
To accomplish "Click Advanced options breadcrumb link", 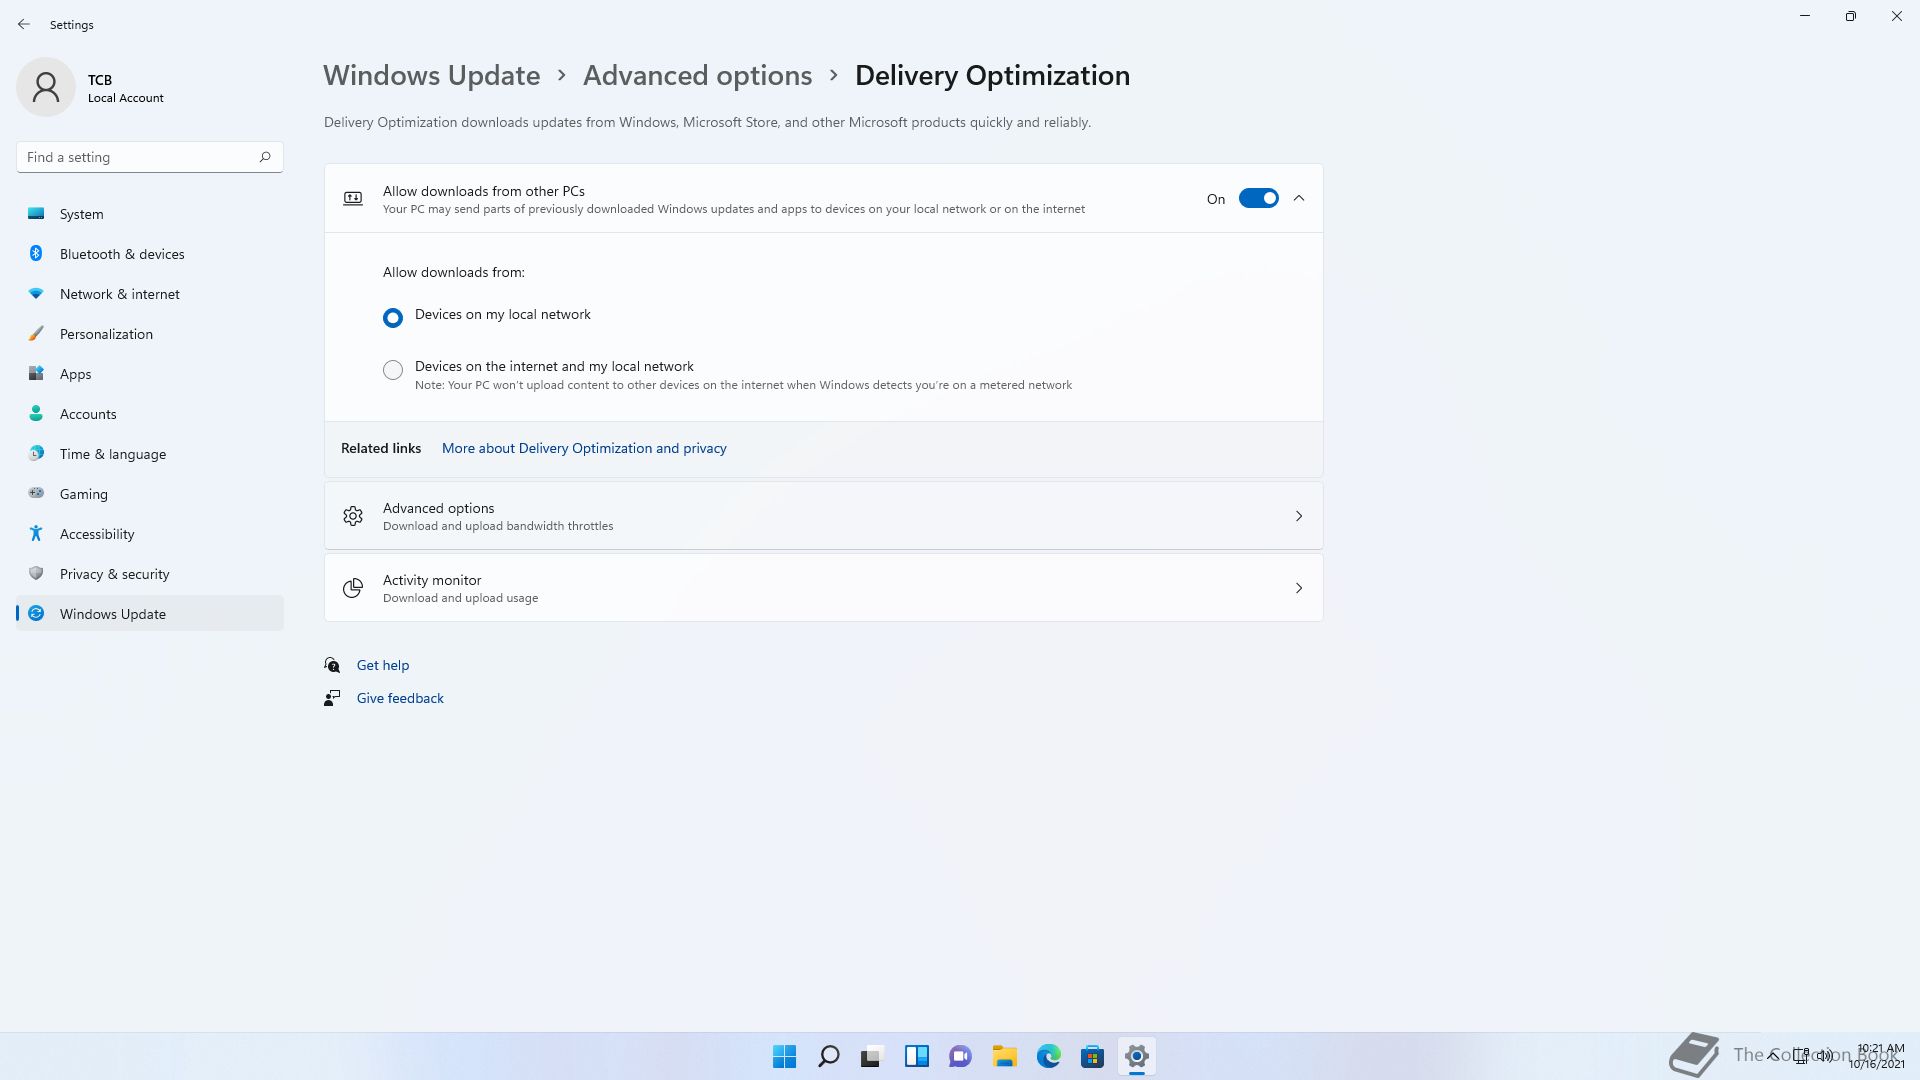I will [x=697, y=75].
